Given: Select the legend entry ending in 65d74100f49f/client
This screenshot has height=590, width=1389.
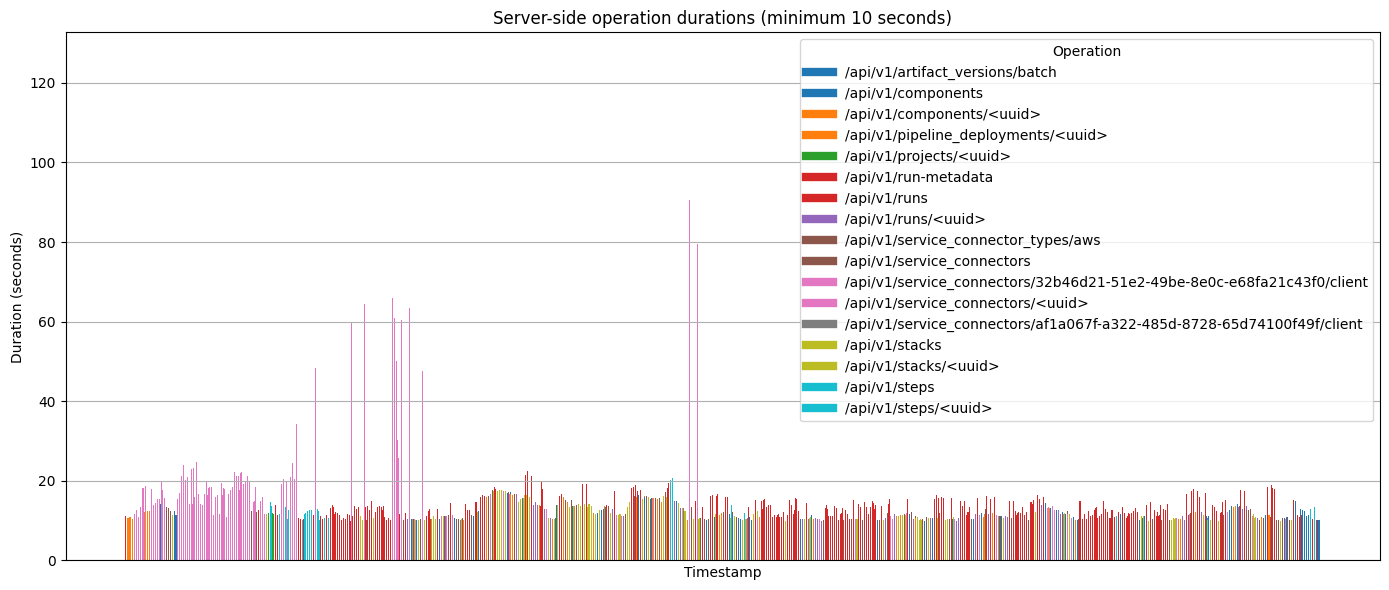Looking at the screenshot, I should click(1103, 324).
